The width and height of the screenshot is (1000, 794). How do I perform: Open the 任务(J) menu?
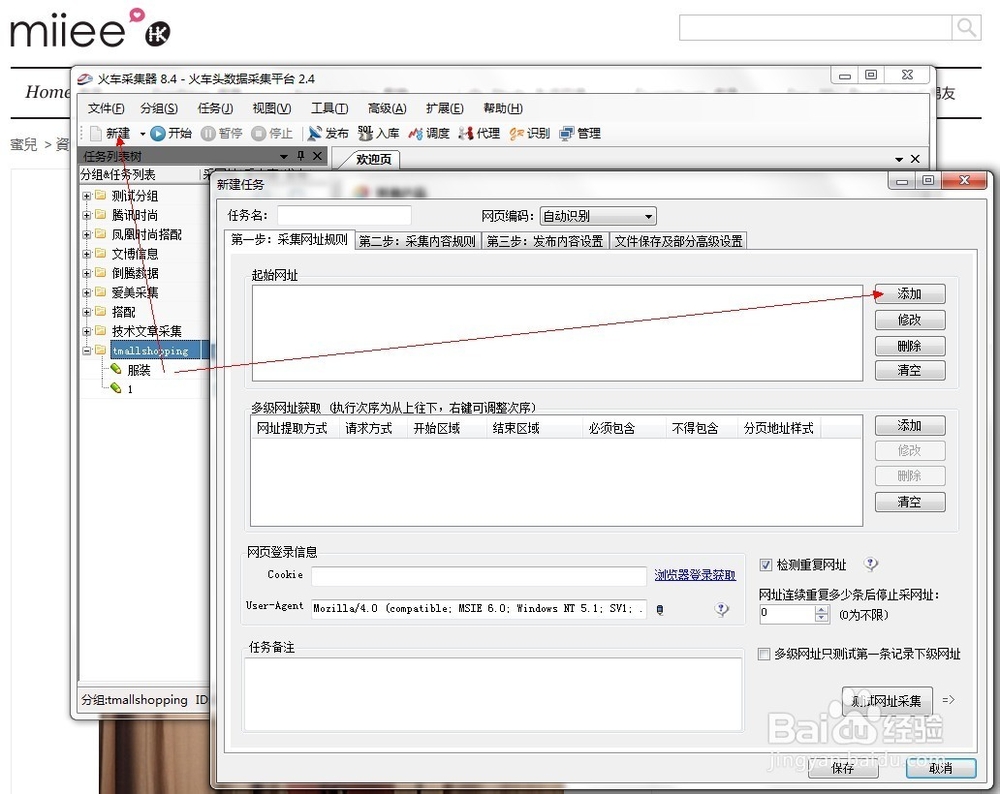(x=215, y=108)
